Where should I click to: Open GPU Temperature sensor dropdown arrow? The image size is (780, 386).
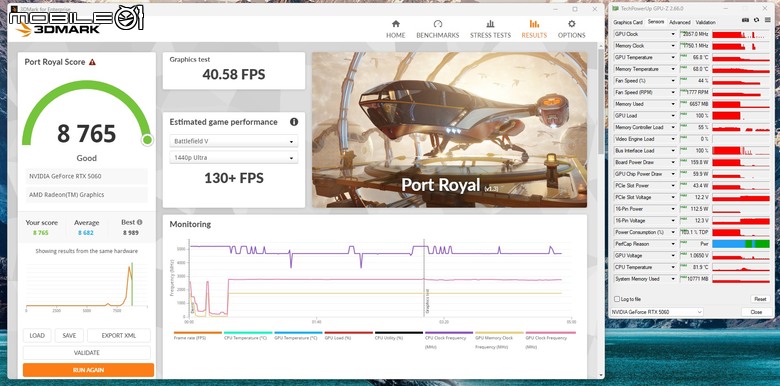coord(673,58)
